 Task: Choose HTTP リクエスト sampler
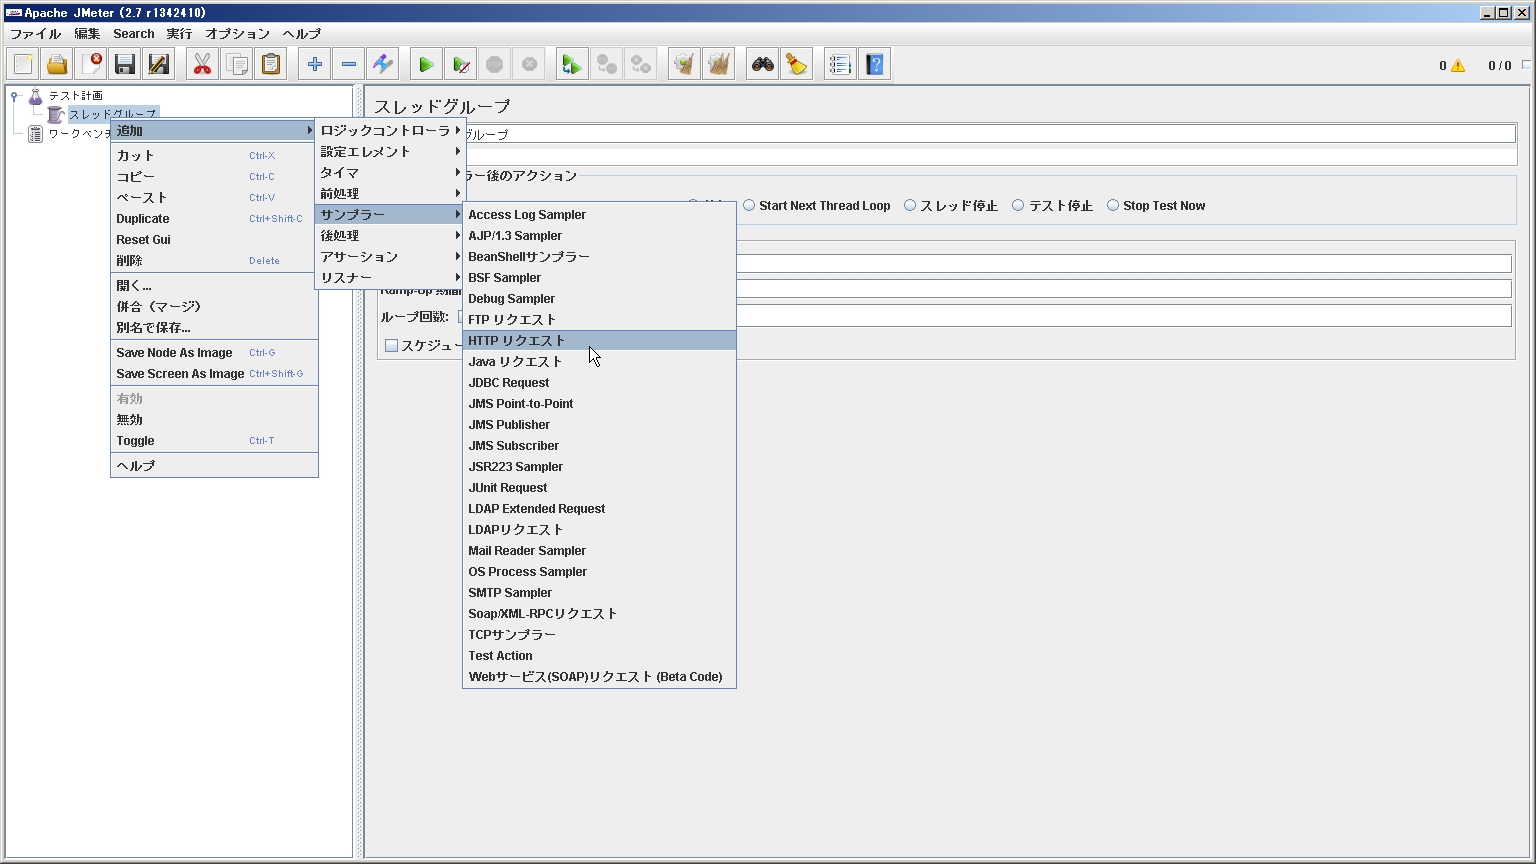pyautogui.click(x=599, y=341)
